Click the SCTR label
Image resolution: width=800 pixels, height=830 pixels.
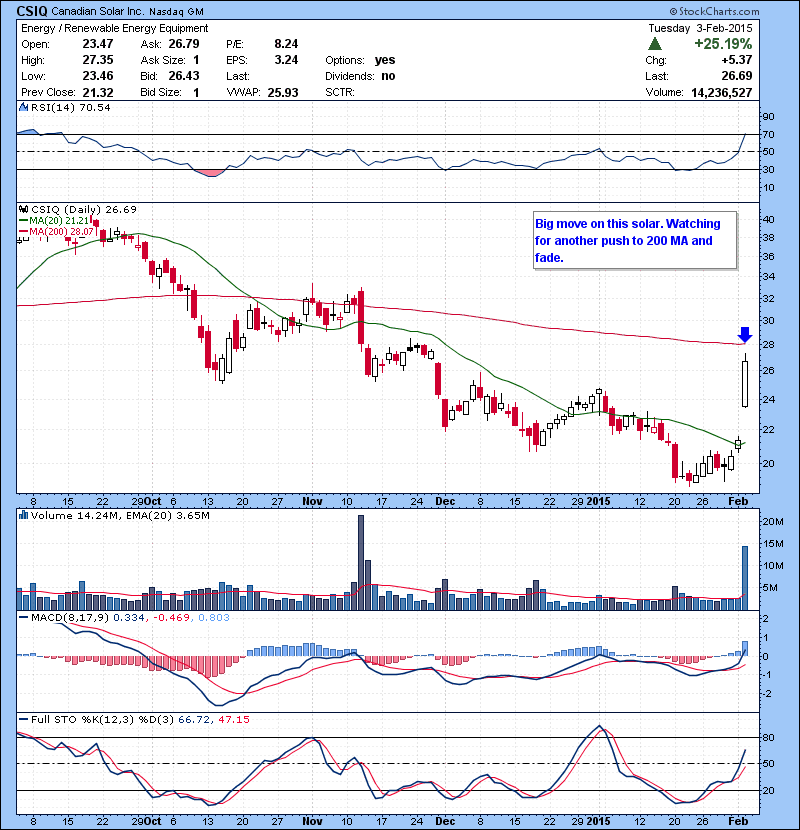click(339, 92)
